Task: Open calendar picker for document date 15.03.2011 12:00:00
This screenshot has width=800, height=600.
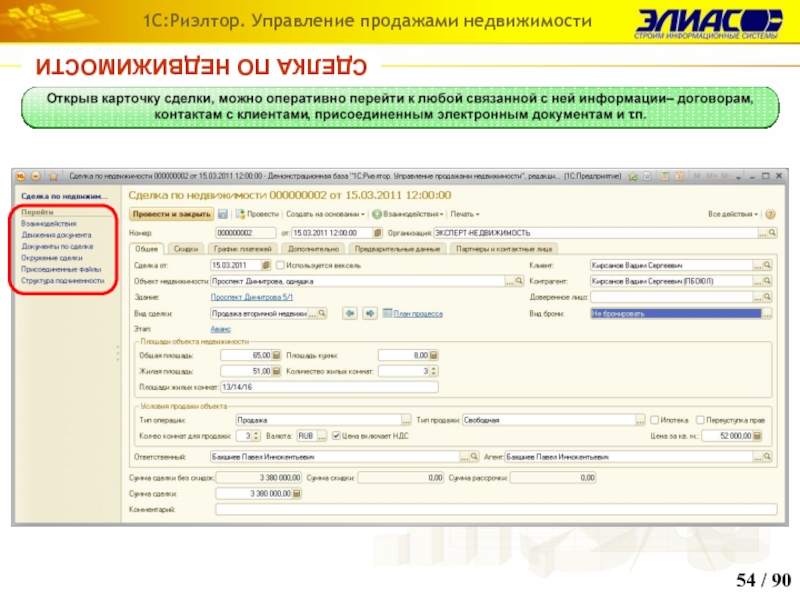Action: coord(378,233)
